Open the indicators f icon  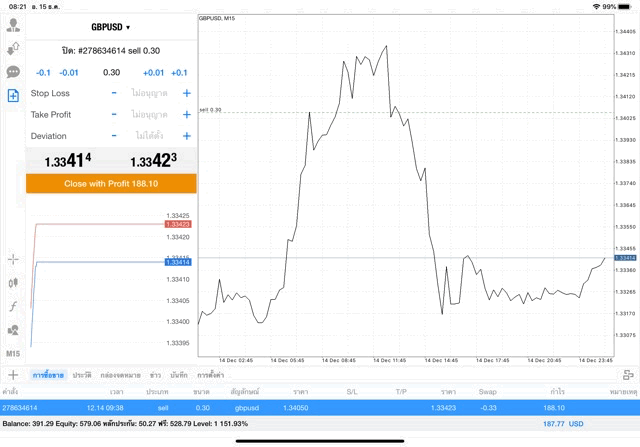click(13, 306)
